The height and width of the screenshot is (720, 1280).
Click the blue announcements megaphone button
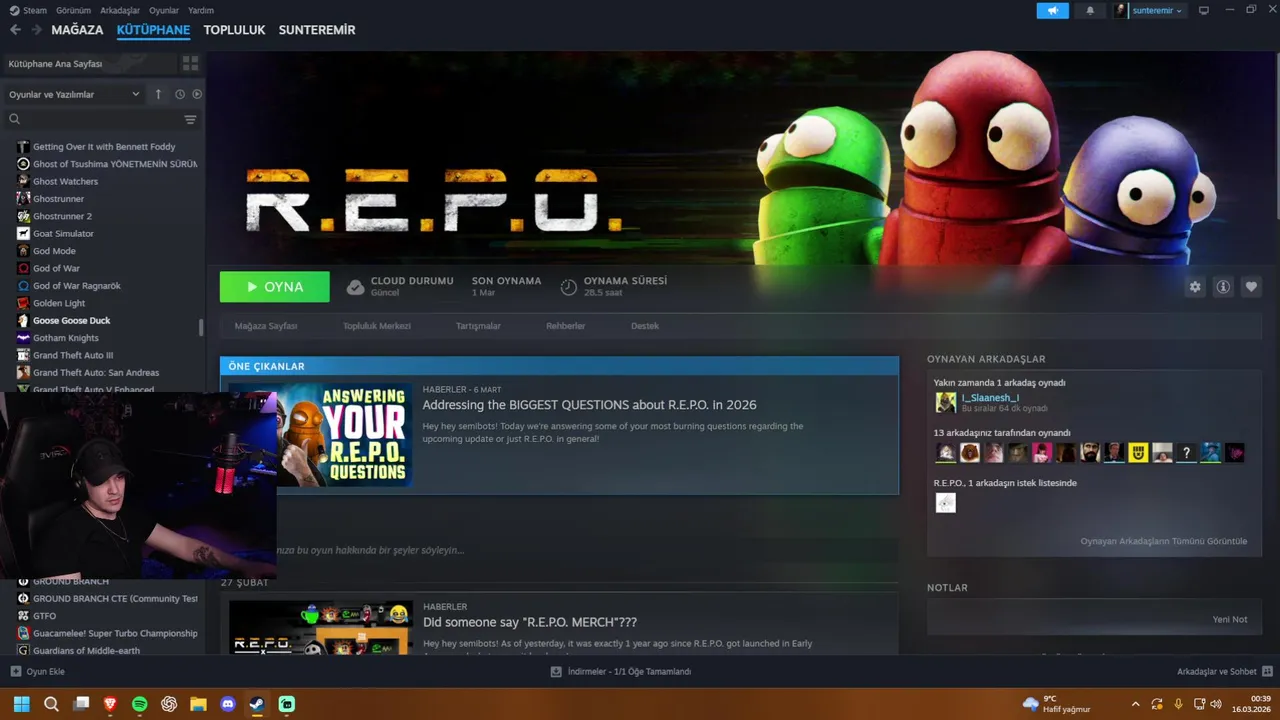(1053, 10)
